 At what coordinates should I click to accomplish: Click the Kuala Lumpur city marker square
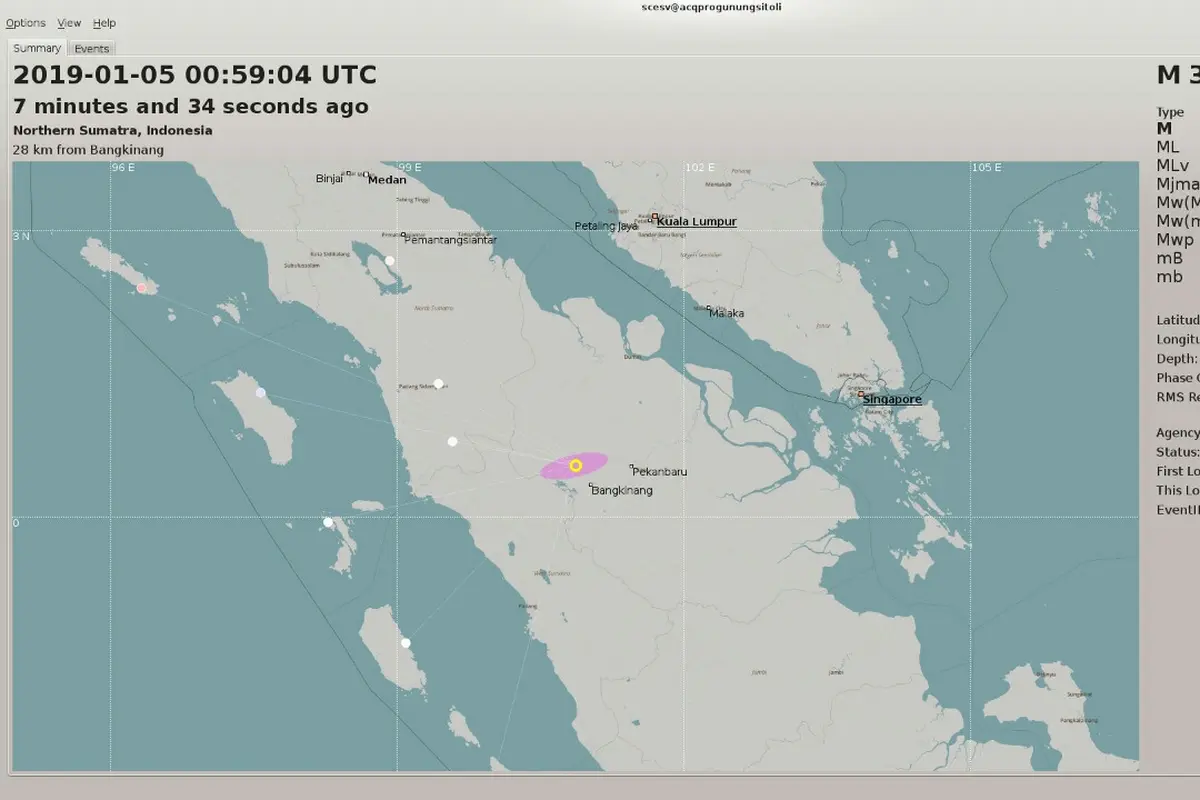pyautogui.click(x=655, y=216)
